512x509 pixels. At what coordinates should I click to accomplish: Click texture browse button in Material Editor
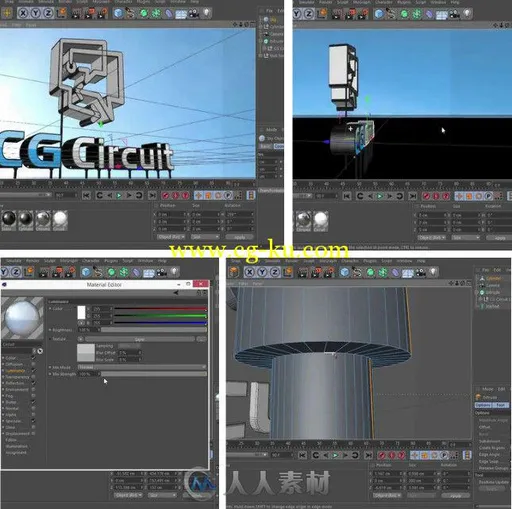point(202,339)
